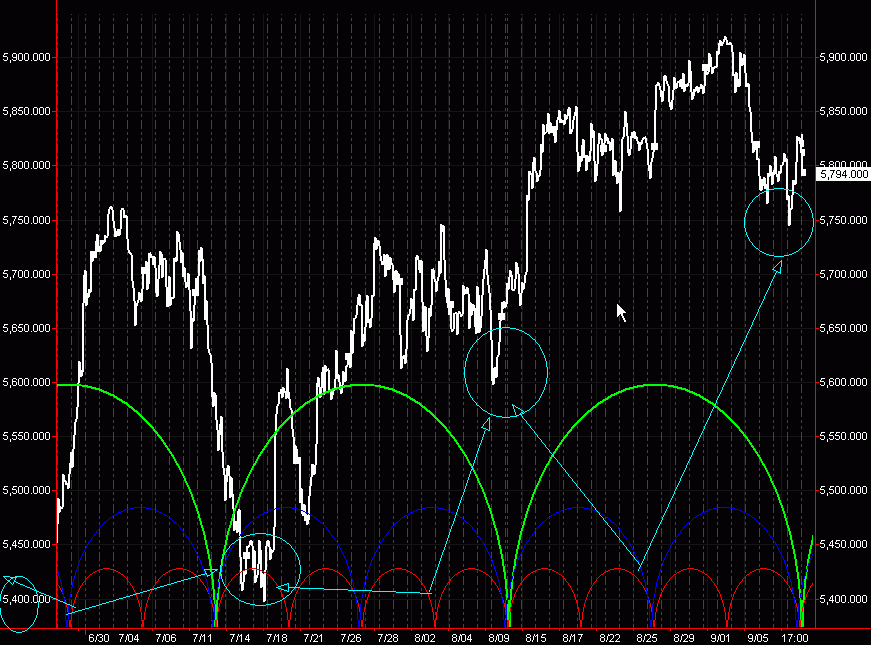The image size is (871, 645).
Task: Click the 8/29 date label
Action: [684, 638]
